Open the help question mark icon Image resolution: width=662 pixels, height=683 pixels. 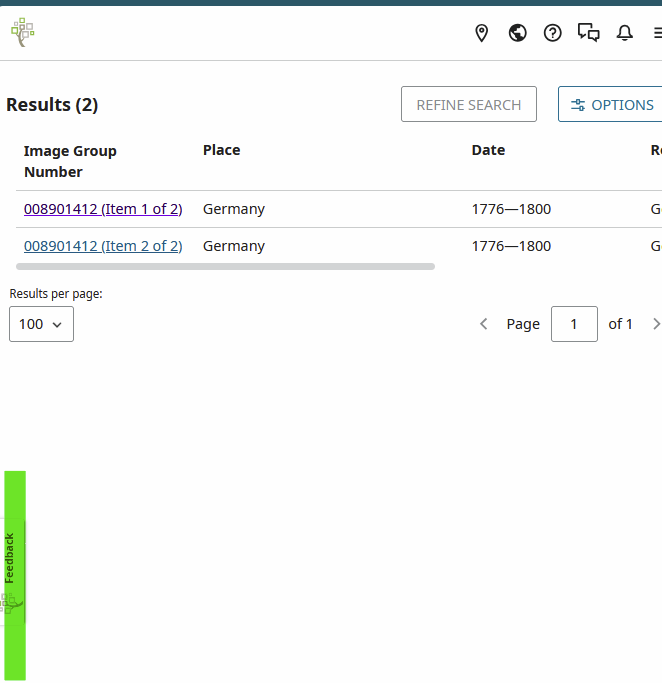pos(553,33)
